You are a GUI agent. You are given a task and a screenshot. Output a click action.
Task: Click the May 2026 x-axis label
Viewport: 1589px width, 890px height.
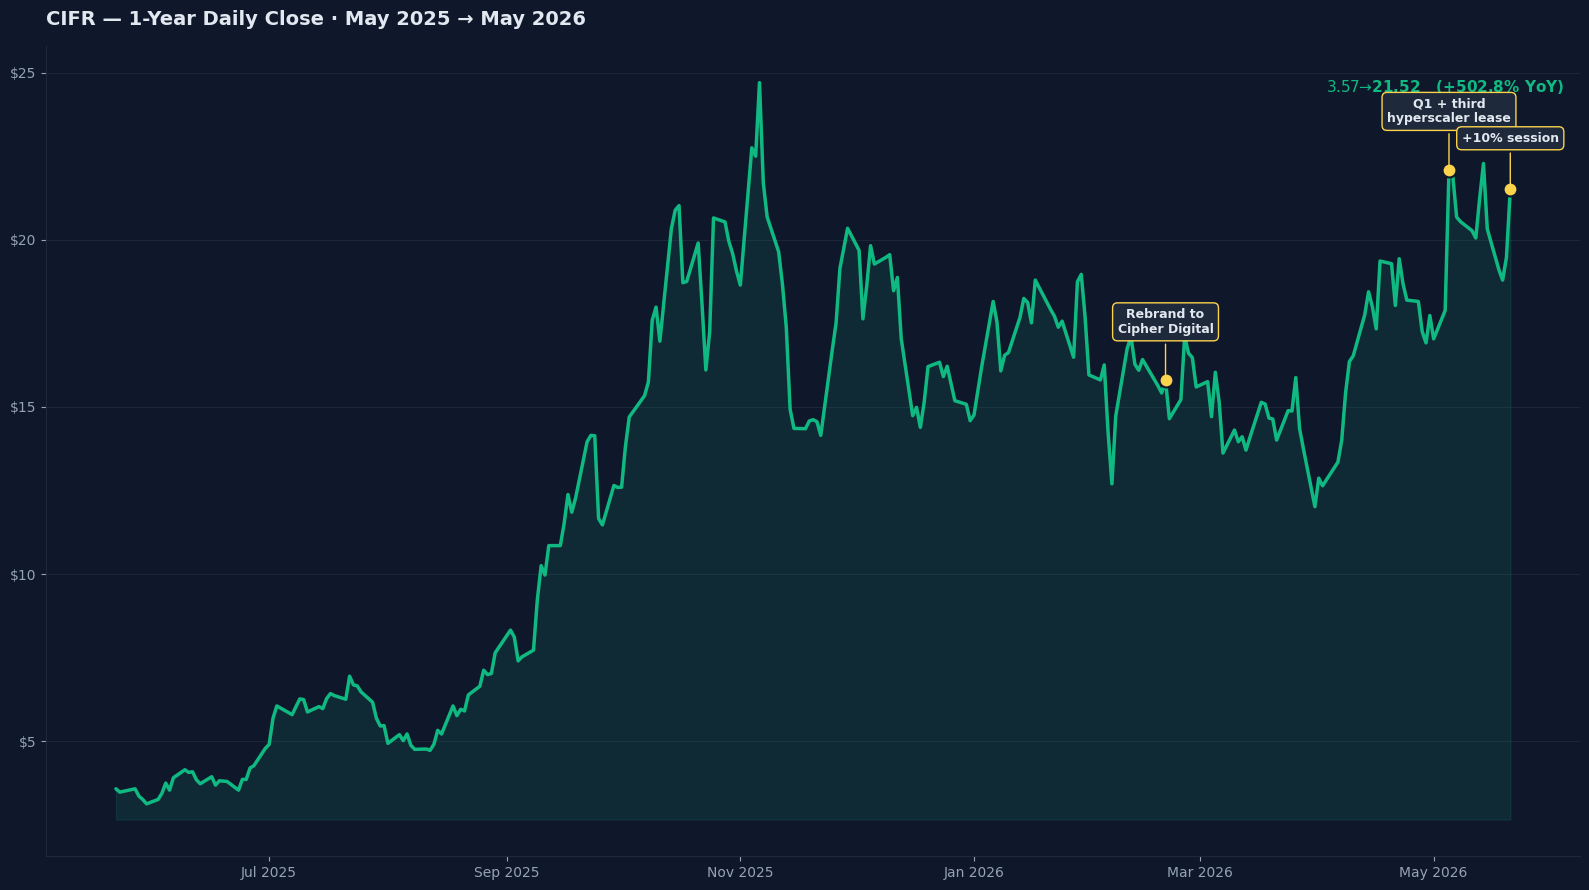tap(1433, 873)
